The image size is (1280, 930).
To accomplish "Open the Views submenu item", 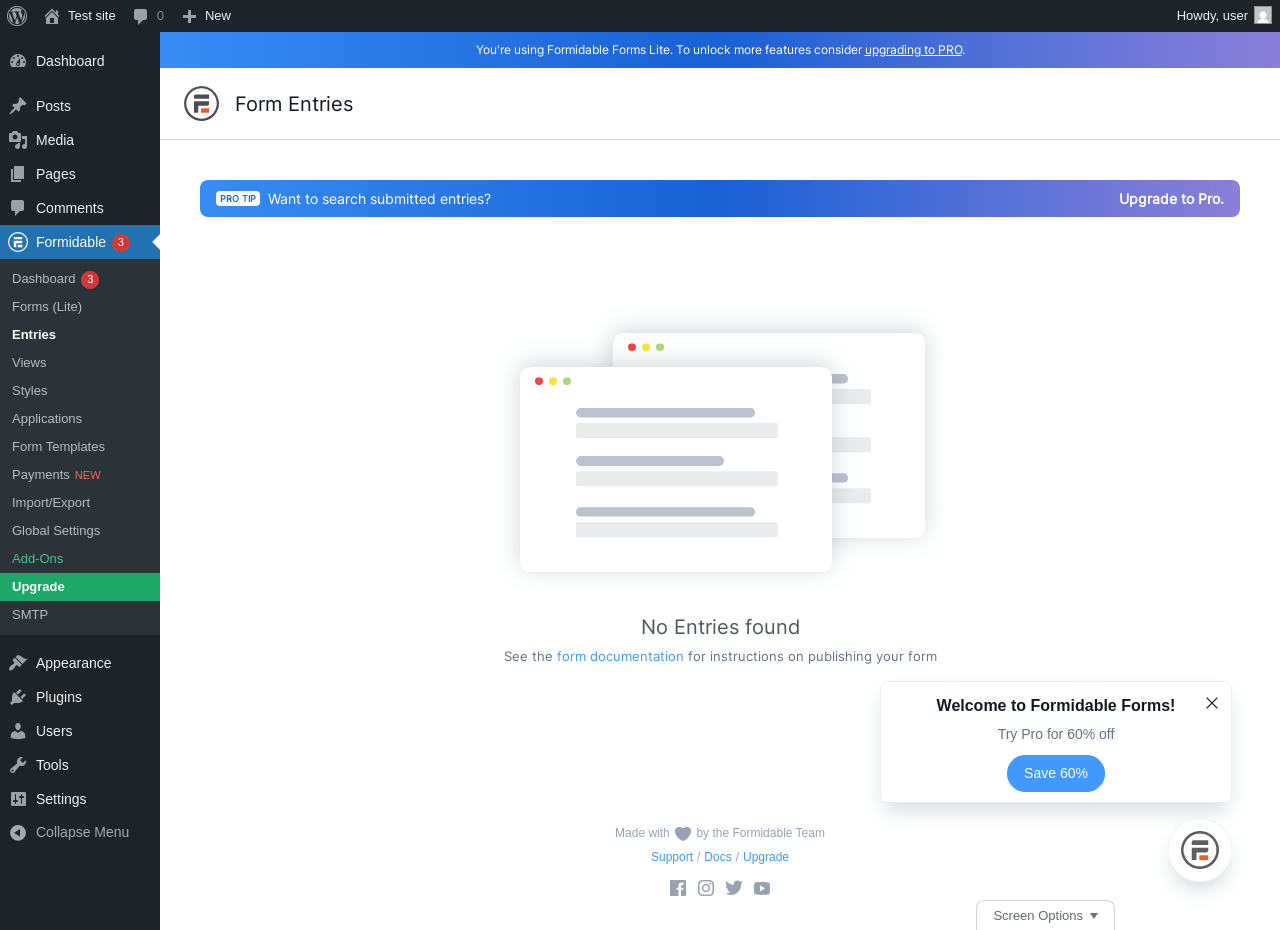I will (80, 363).
